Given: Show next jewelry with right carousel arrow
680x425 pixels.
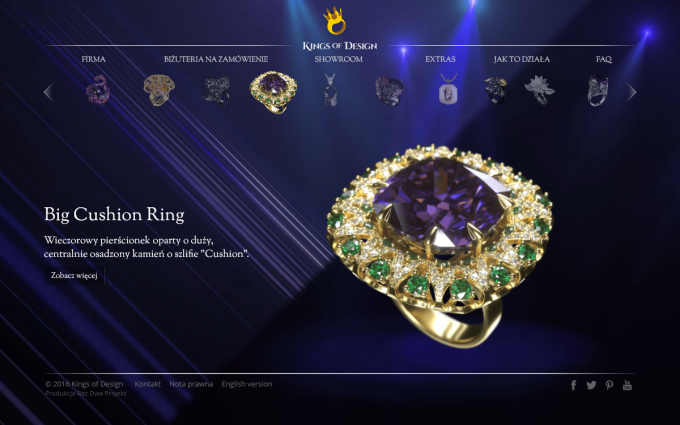Looking at the screenshot, I should pos(631,92).
